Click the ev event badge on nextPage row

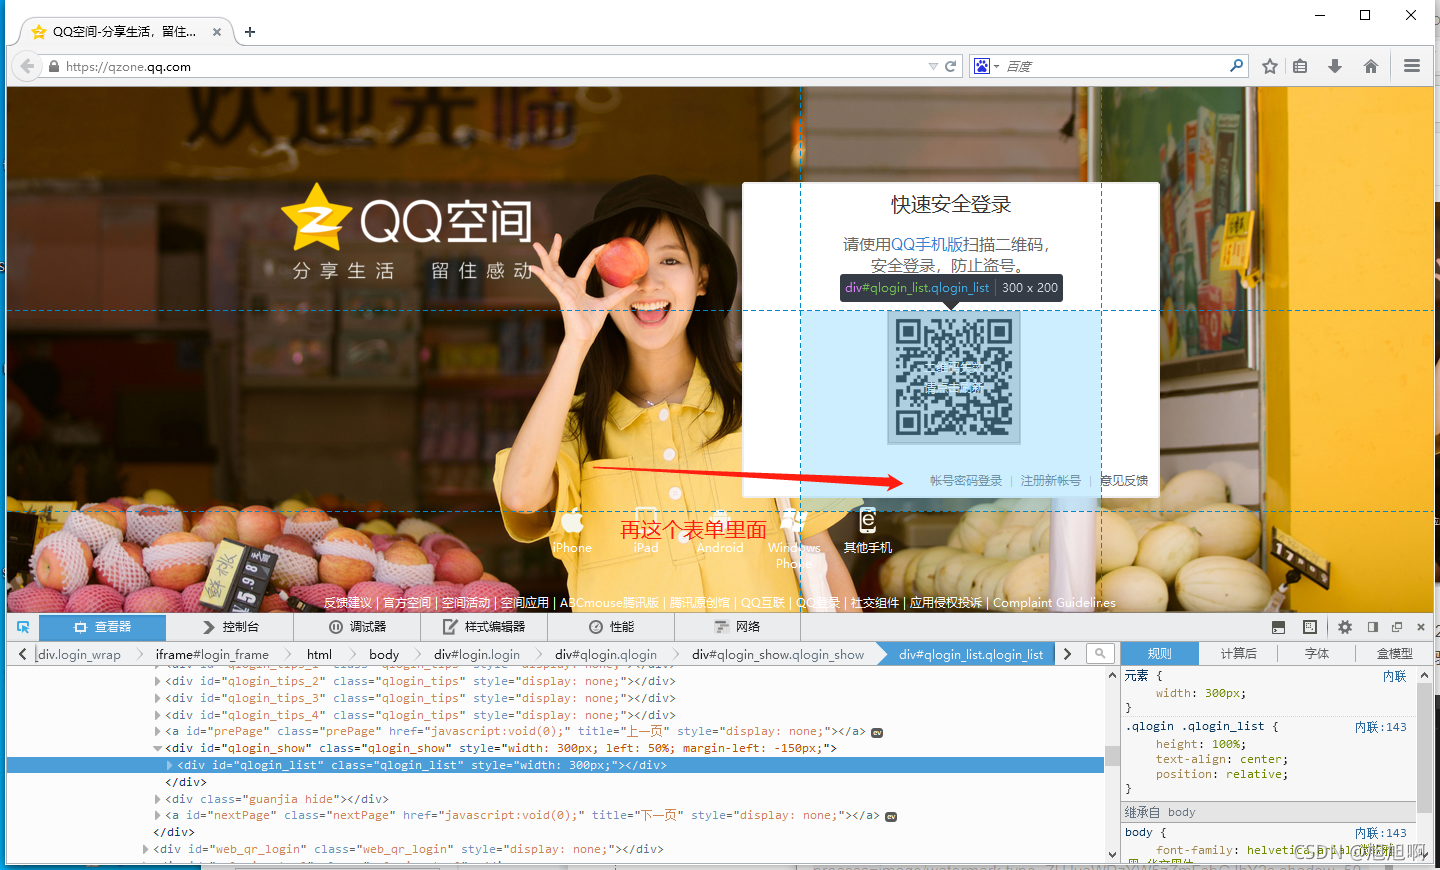click(891, 817)
